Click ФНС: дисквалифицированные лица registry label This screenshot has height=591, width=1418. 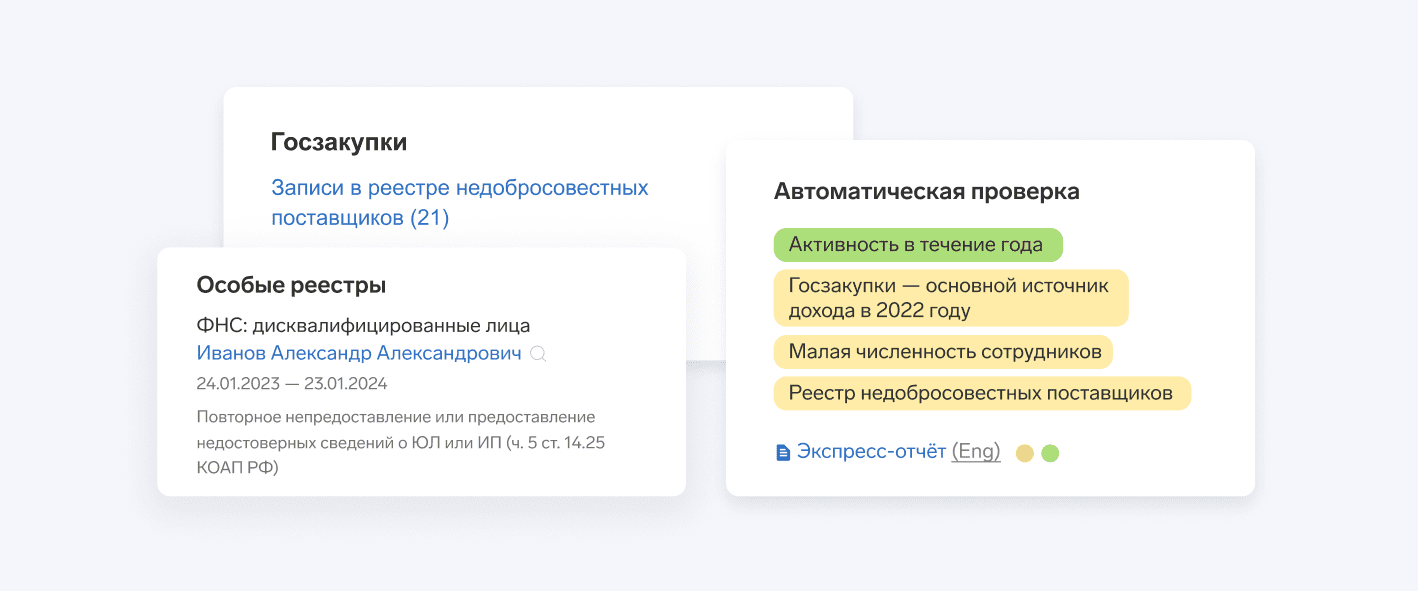[363, 325]
